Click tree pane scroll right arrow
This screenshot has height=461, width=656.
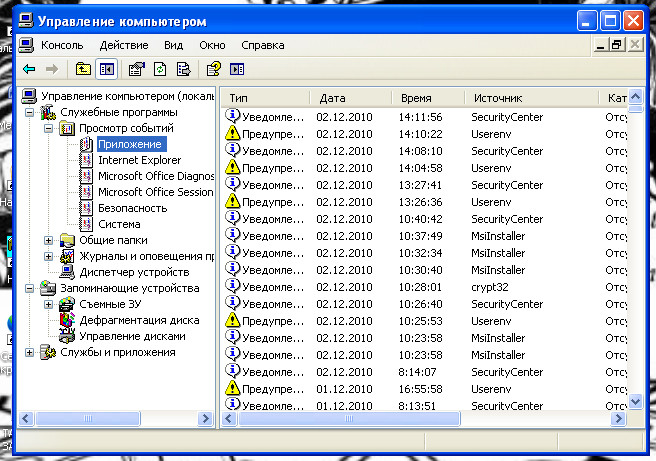click(205, 418)
